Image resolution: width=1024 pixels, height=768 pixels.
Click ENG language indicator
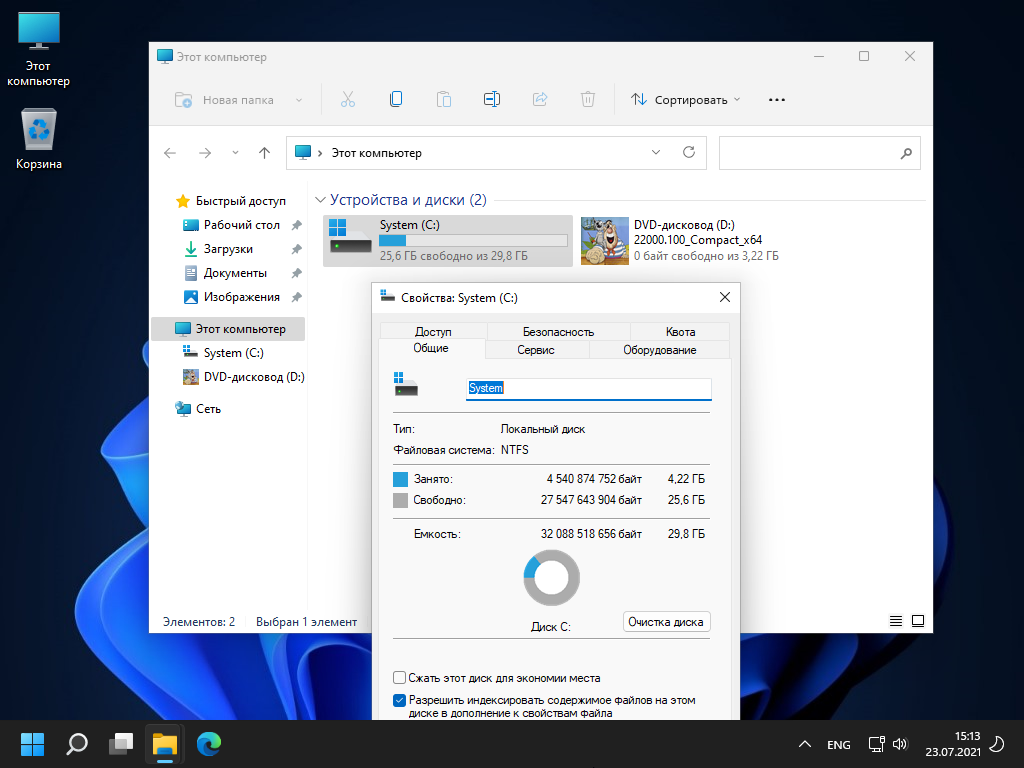[839, 744]
